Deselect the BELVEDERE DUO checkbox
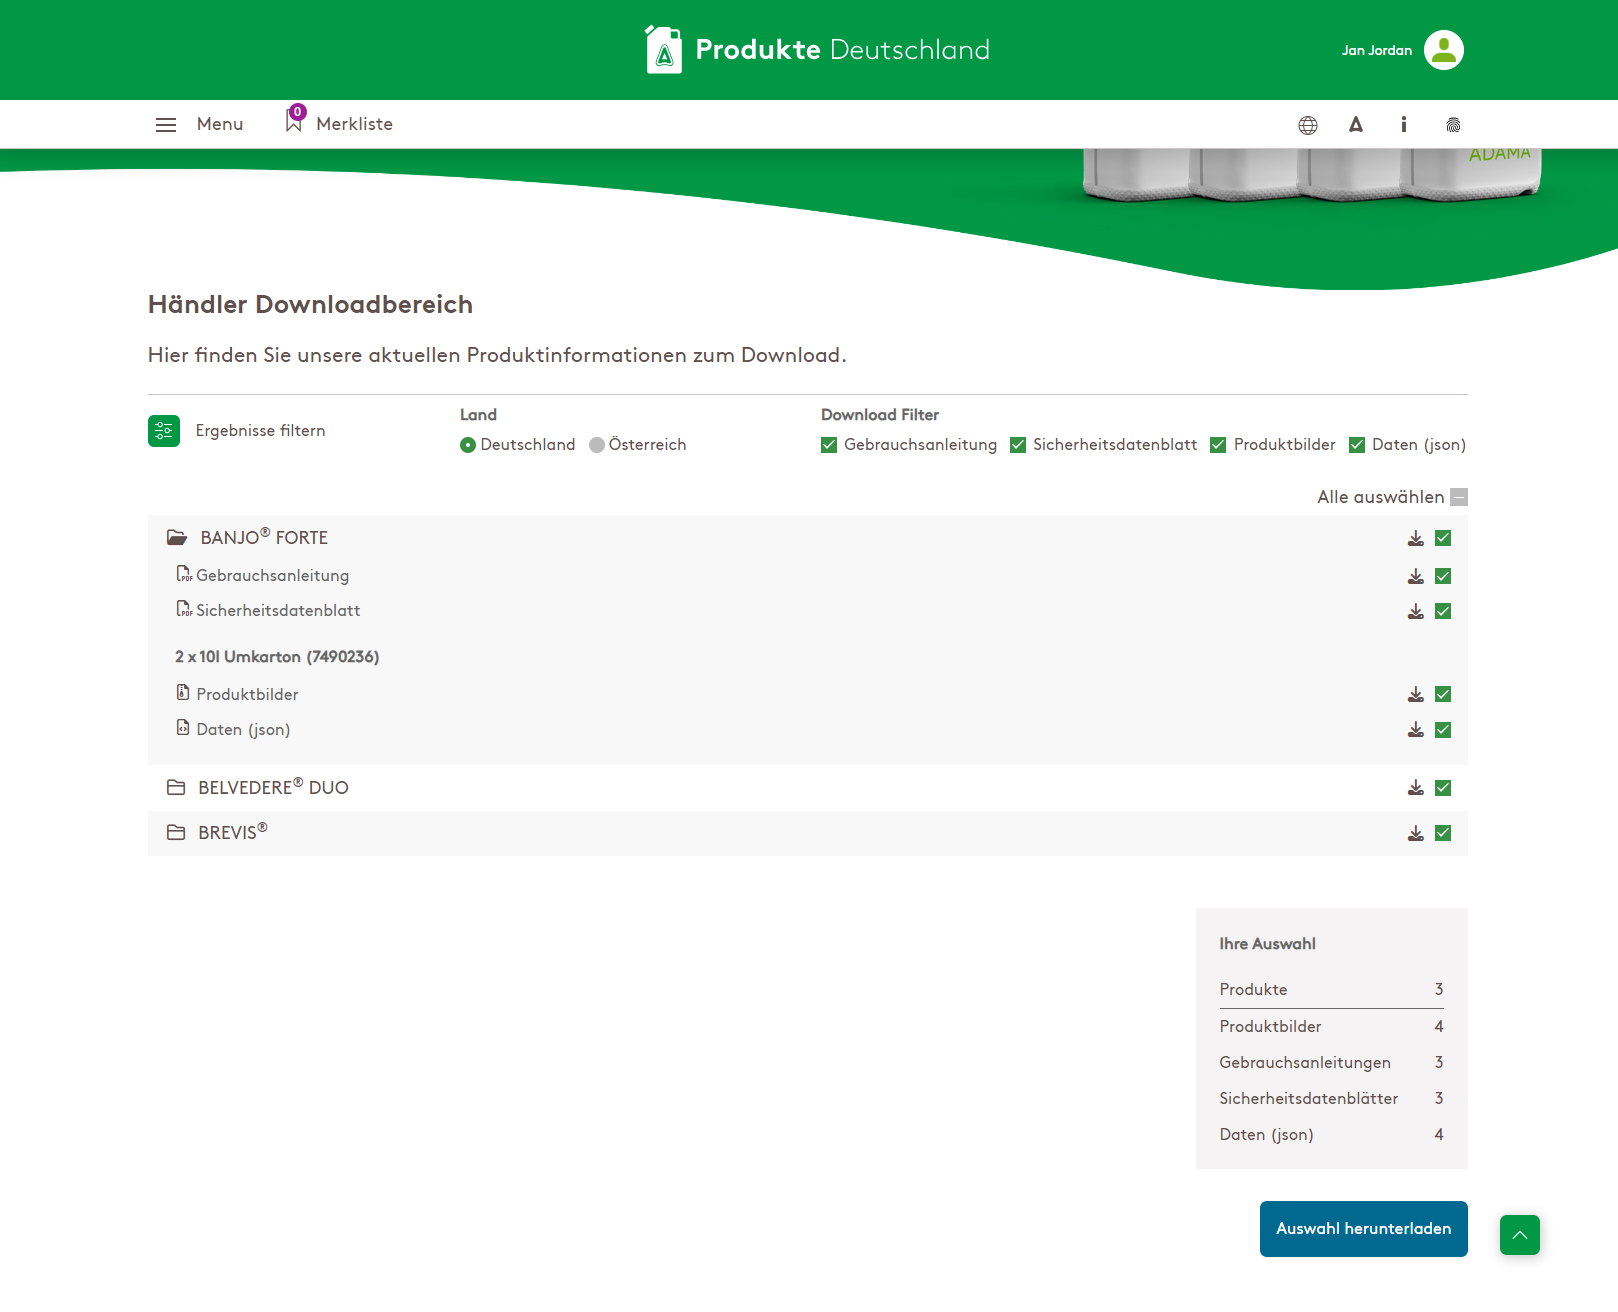1618x1312 pixels. coord(1443,788)
